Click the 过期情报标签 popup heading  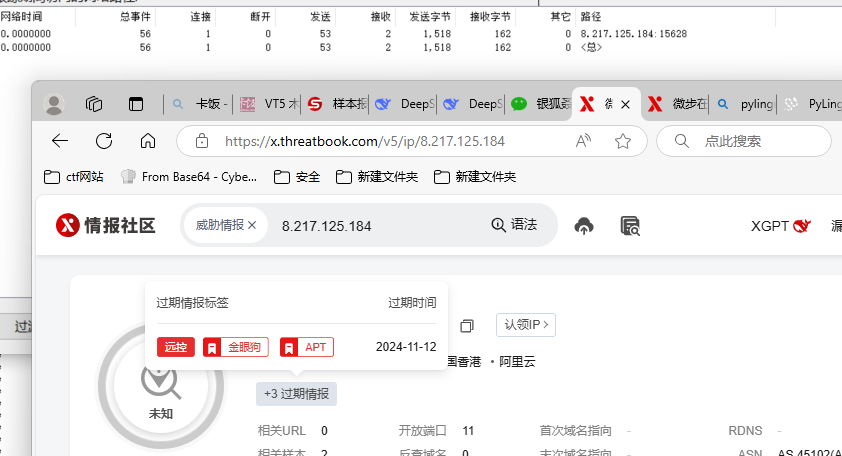[192, 303]
